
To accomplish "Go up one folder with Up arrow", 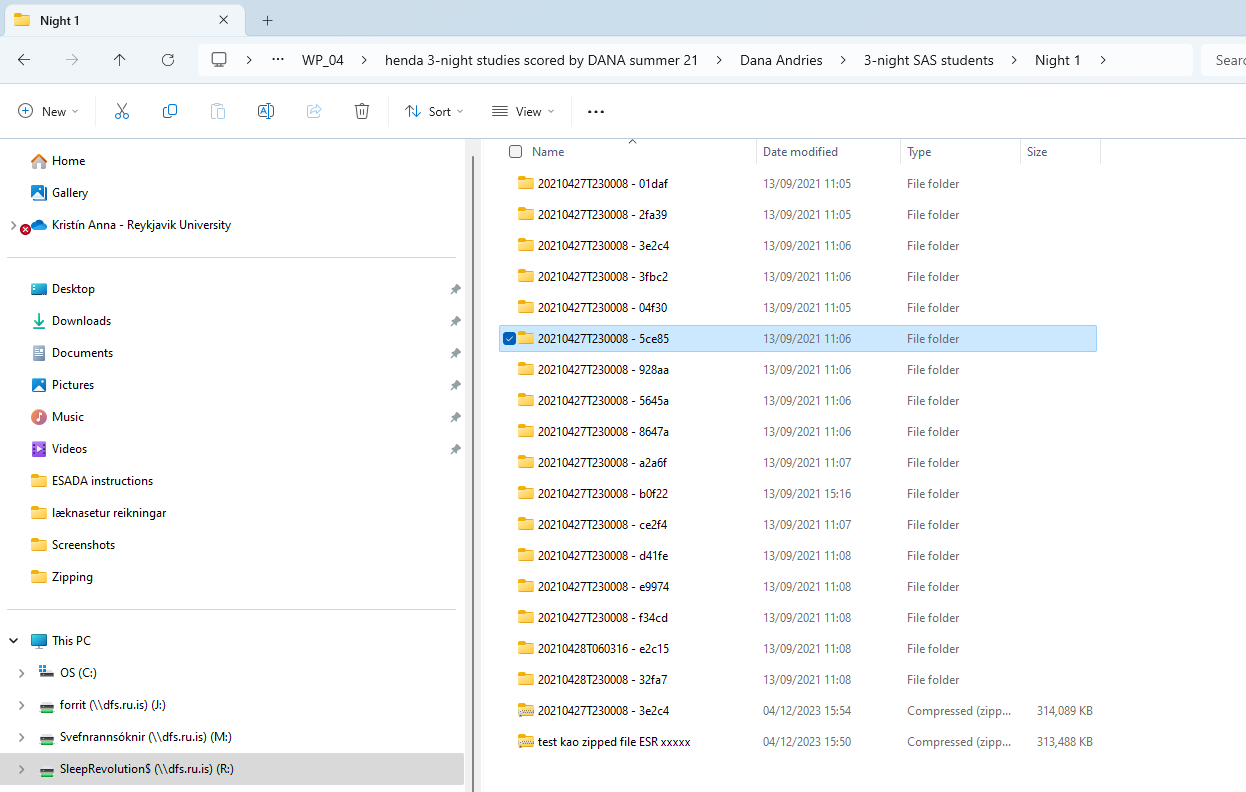I will 120,60.
